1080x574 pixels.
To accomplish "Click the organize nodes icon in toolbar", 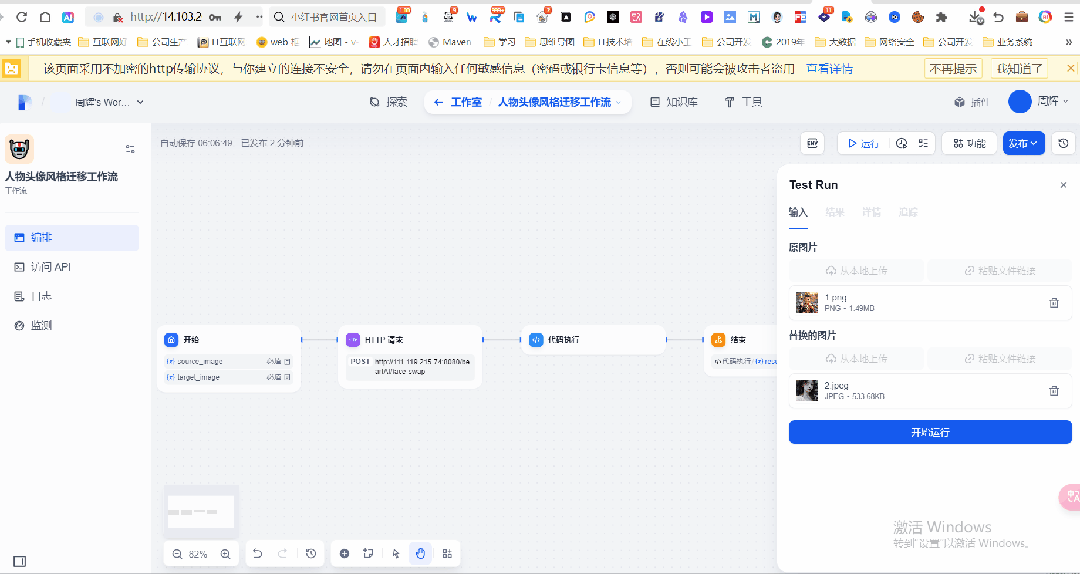I will tap(447, 553).
